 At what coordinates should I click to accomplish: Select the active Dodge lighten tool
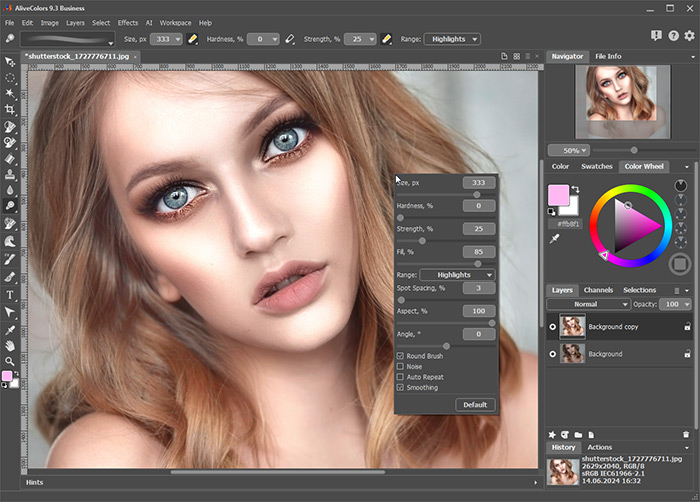pos(9,206)
